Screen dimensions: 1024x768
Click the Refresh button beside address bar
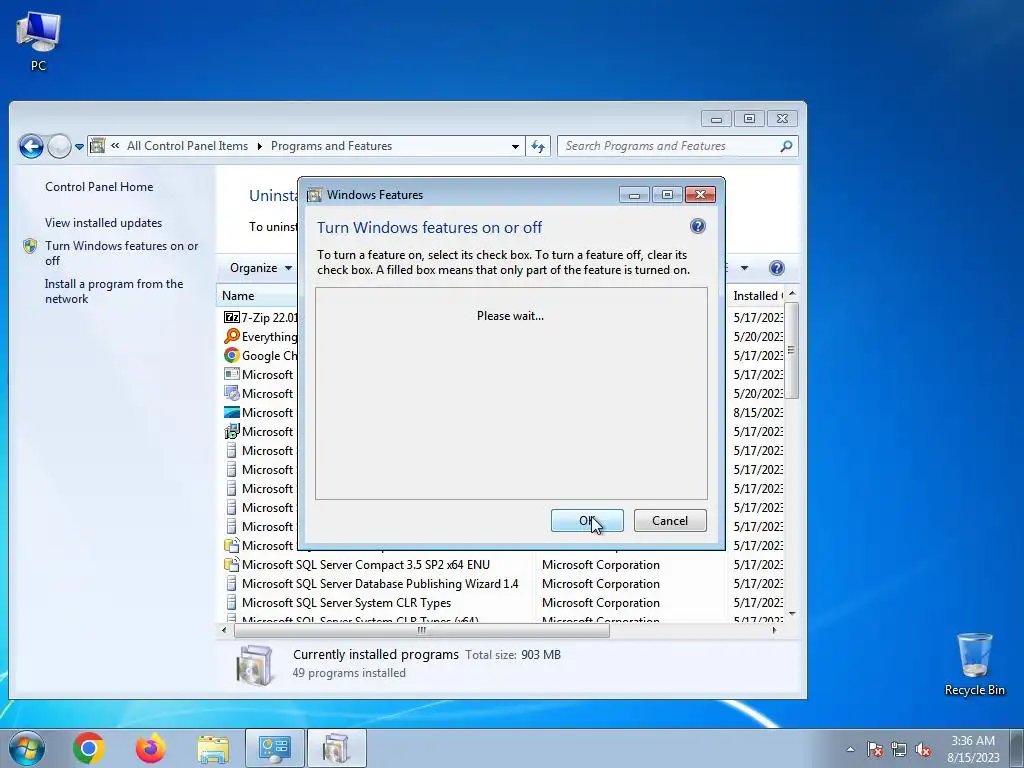coord(537,146)
